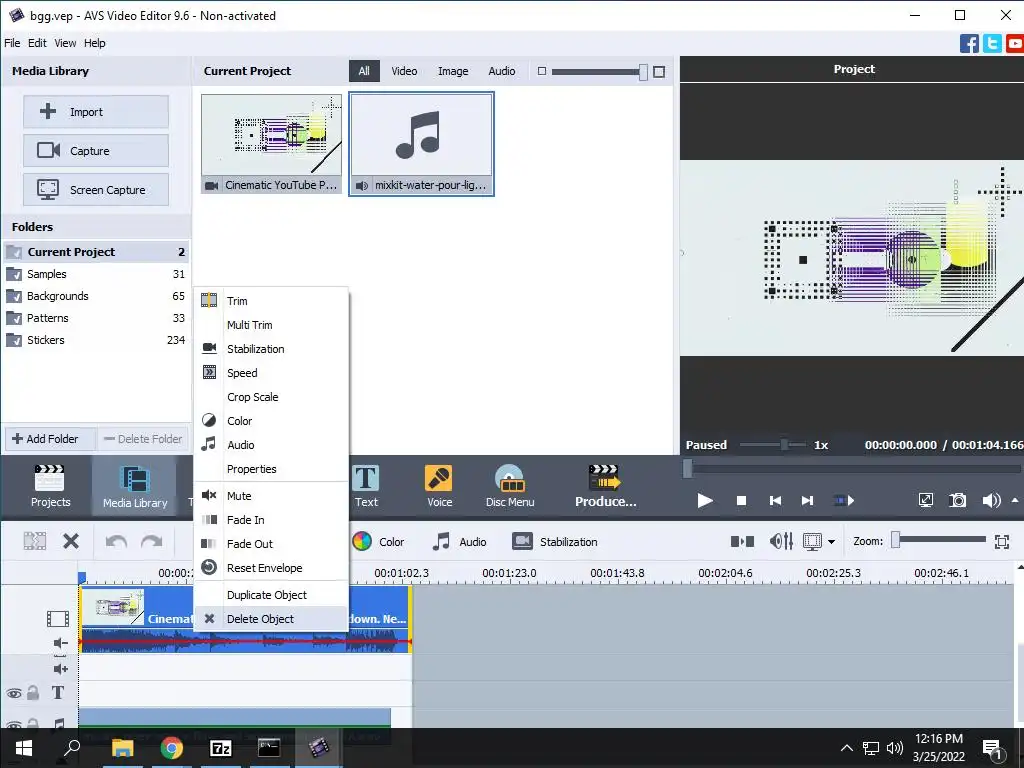This screenshot has height=768, width=1024.
Task: Click the Import button
Action: tap(96, 112)
